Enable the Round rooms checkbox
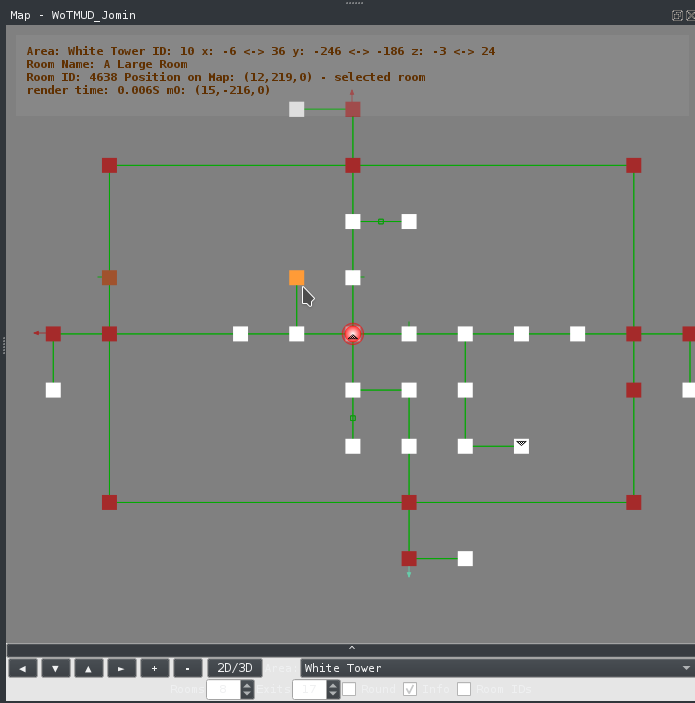 pyautogui.click(x=349, y=689)
